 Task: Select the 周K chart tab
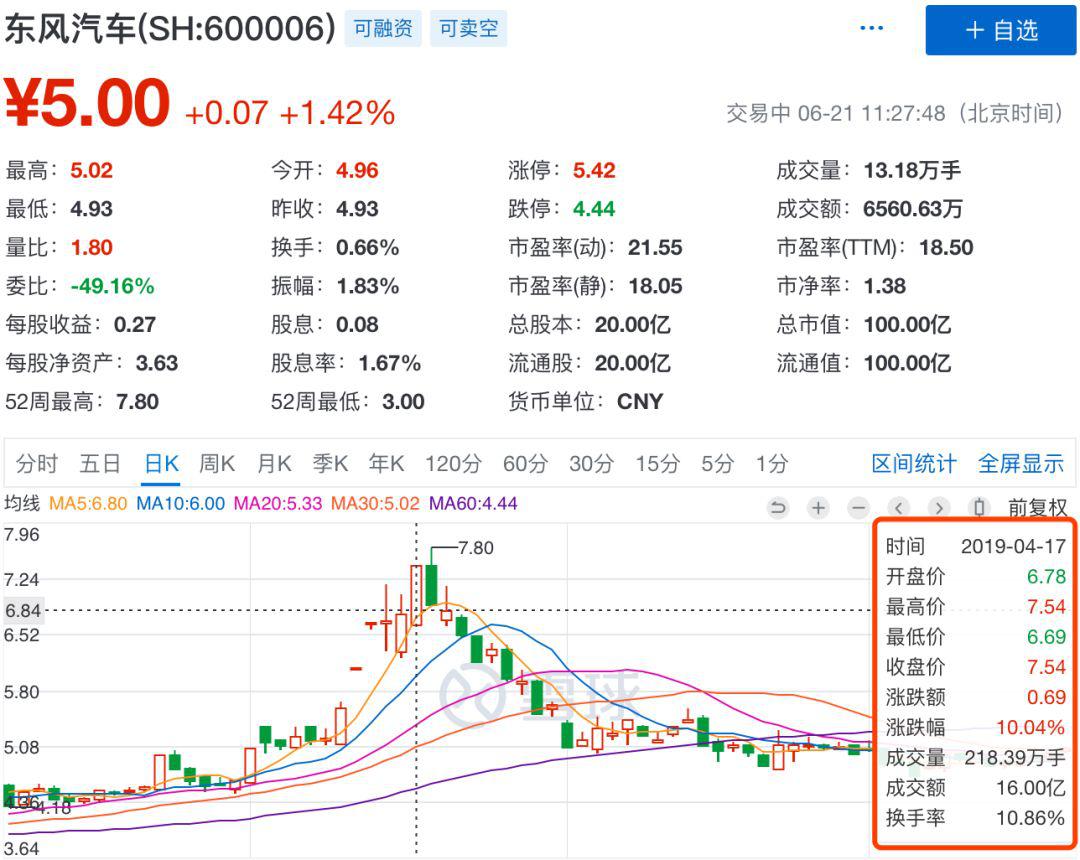pyautogui.click(x=217, y=463)
